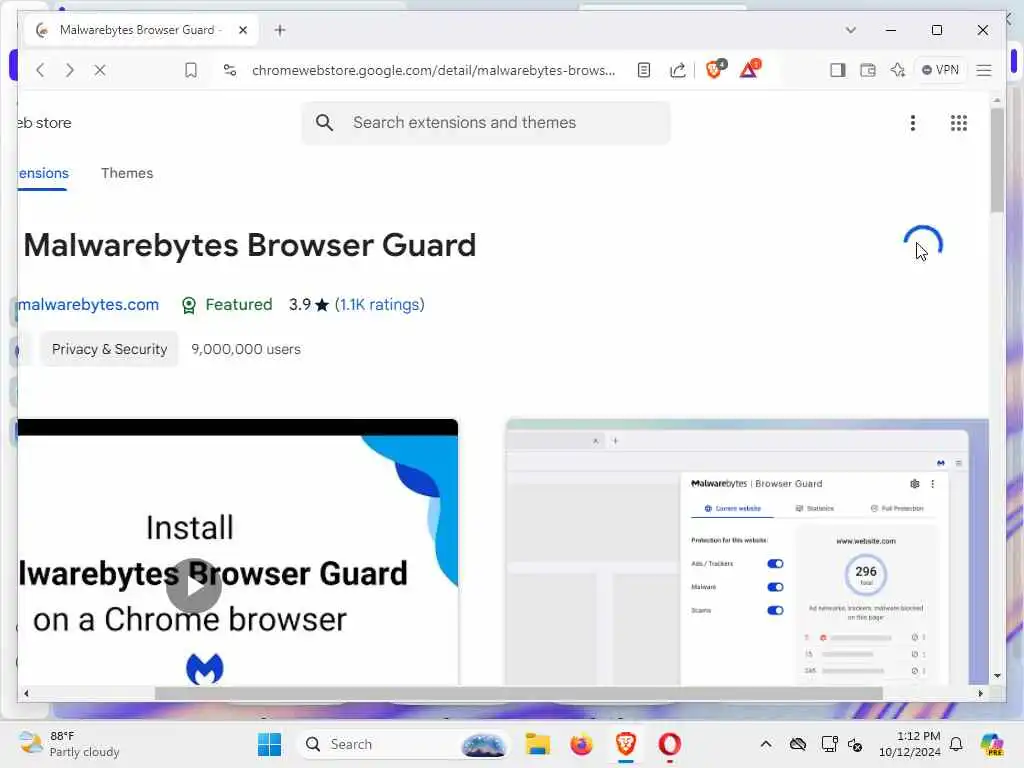Stop loading the page

point(100,70)
